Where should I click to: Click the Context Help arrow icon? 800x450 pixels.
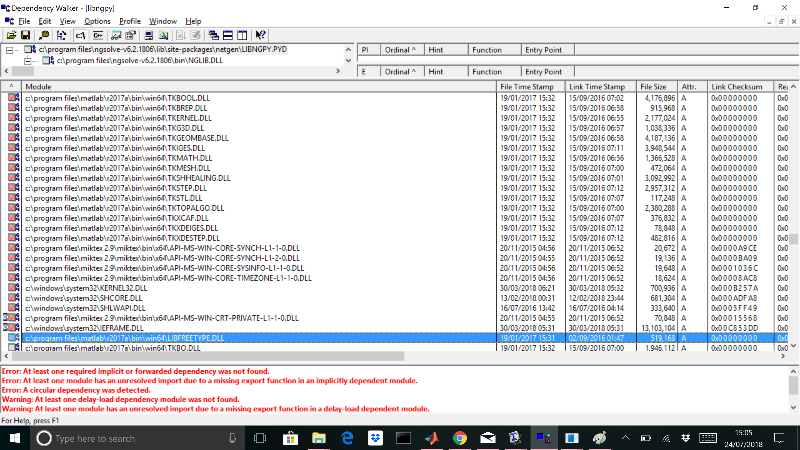(x=261, y=35)
